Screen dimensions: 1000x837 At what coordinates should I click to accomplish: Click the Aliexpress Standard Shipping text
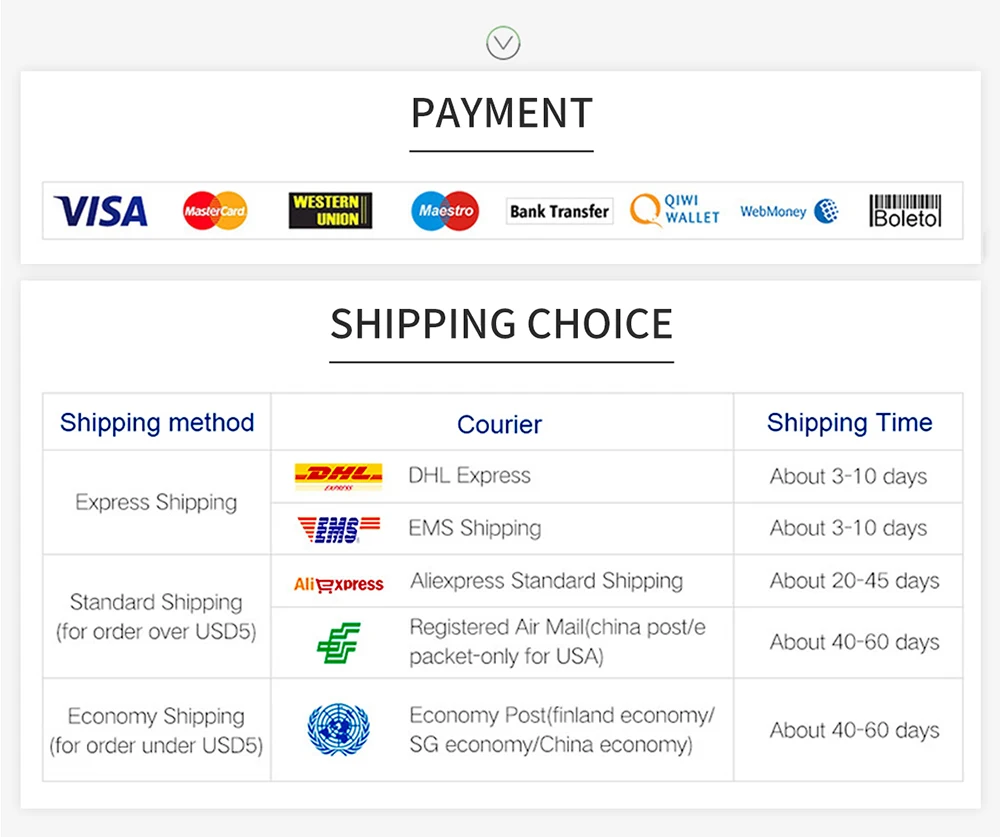546,581
